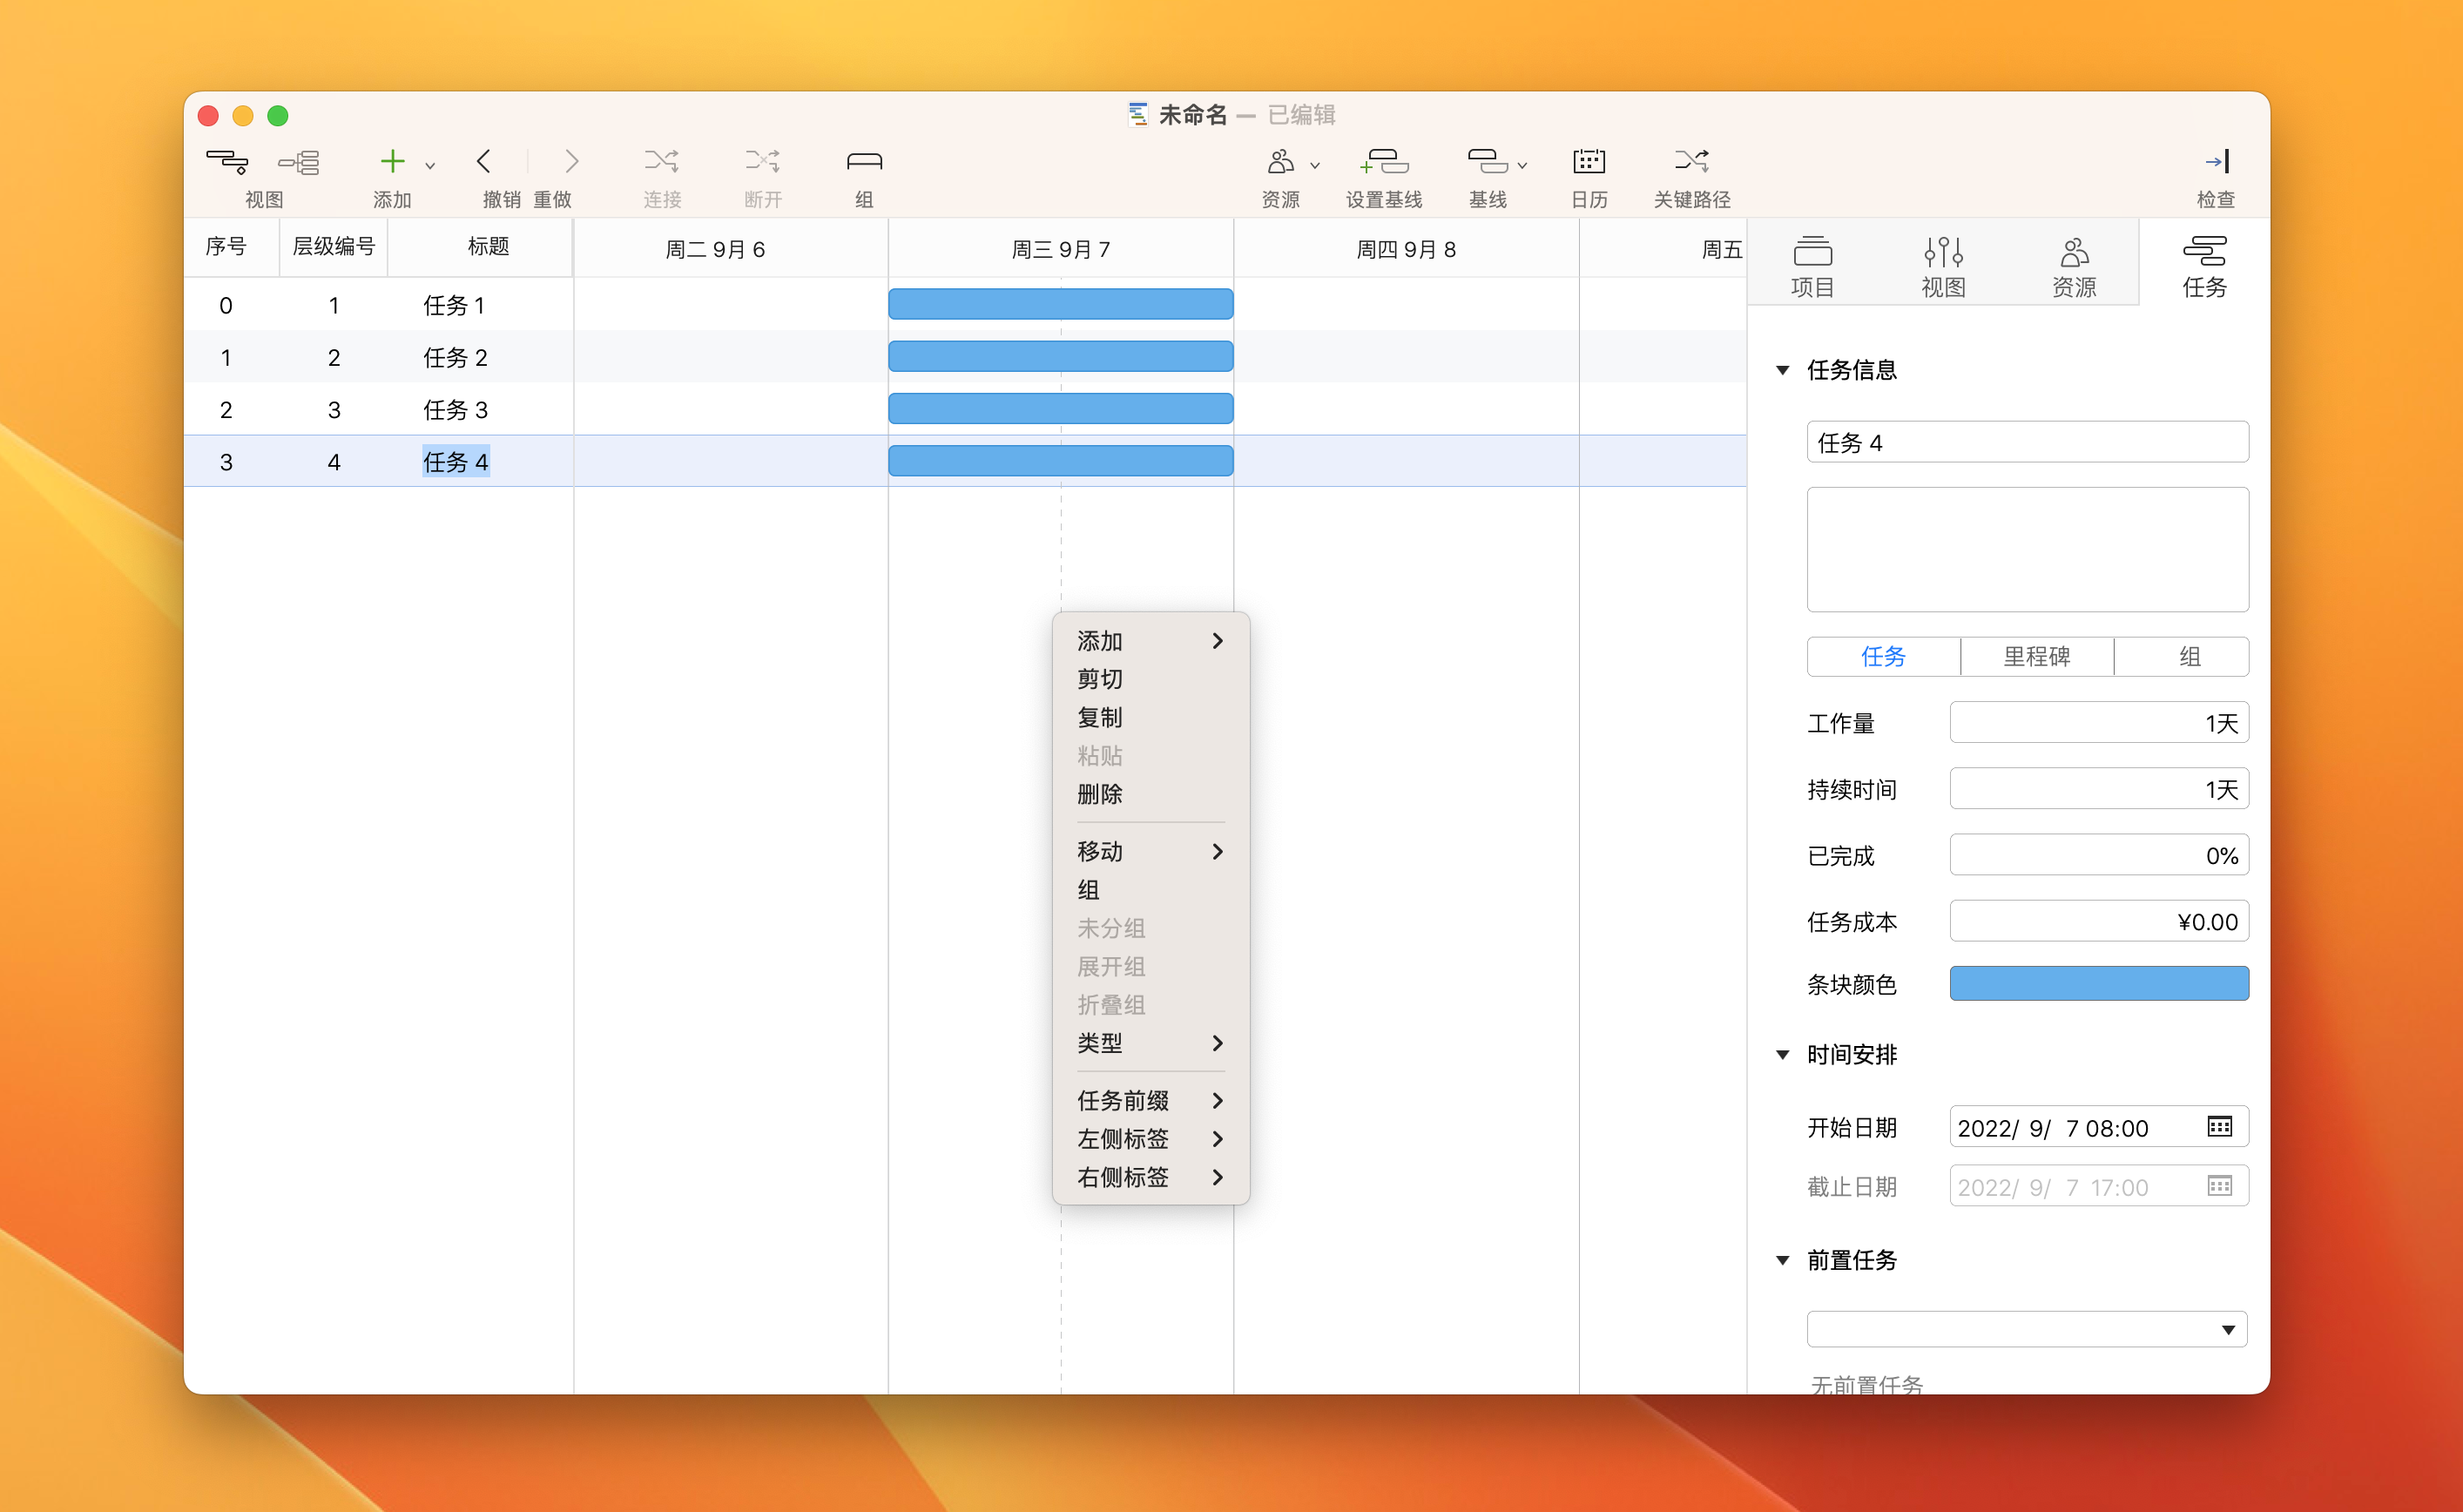Open the 资源 inspector panel icon
The height and width of the screenshot is (1512, 2463).
pyautogui.click(x=2074, y=262)
